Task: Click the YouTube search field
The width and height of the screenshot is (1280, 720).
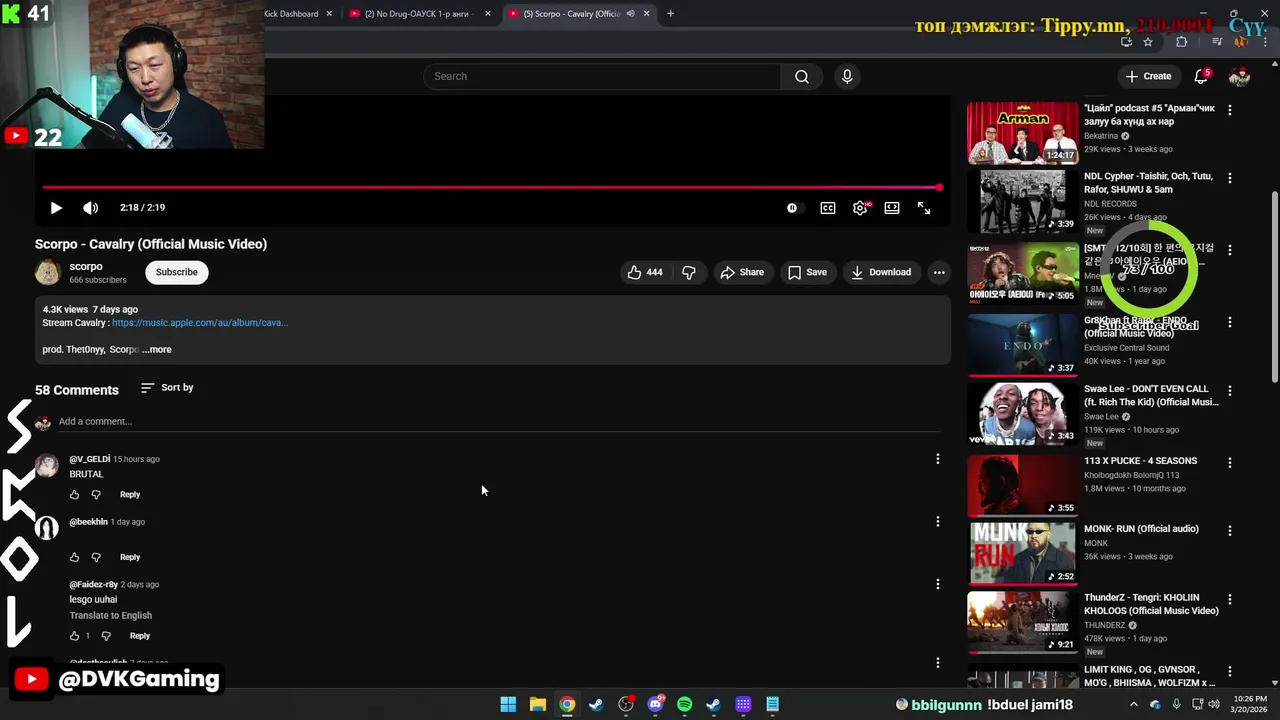Action: coord(602,76)
